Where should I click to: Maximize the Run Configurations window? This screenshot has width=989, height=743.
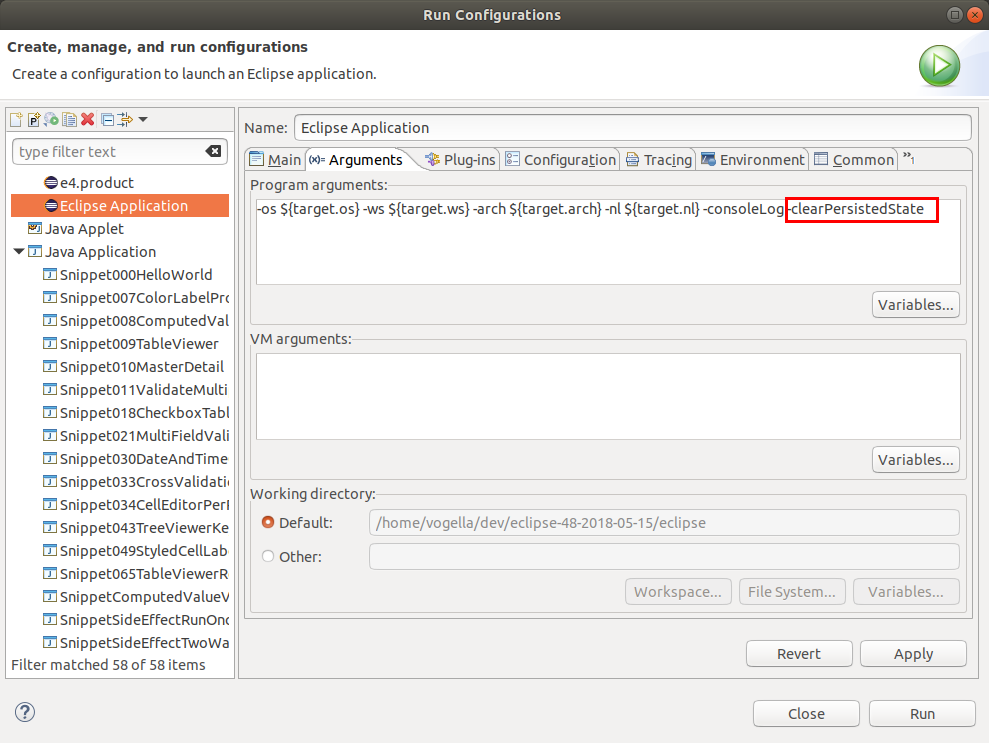point(955,15)
